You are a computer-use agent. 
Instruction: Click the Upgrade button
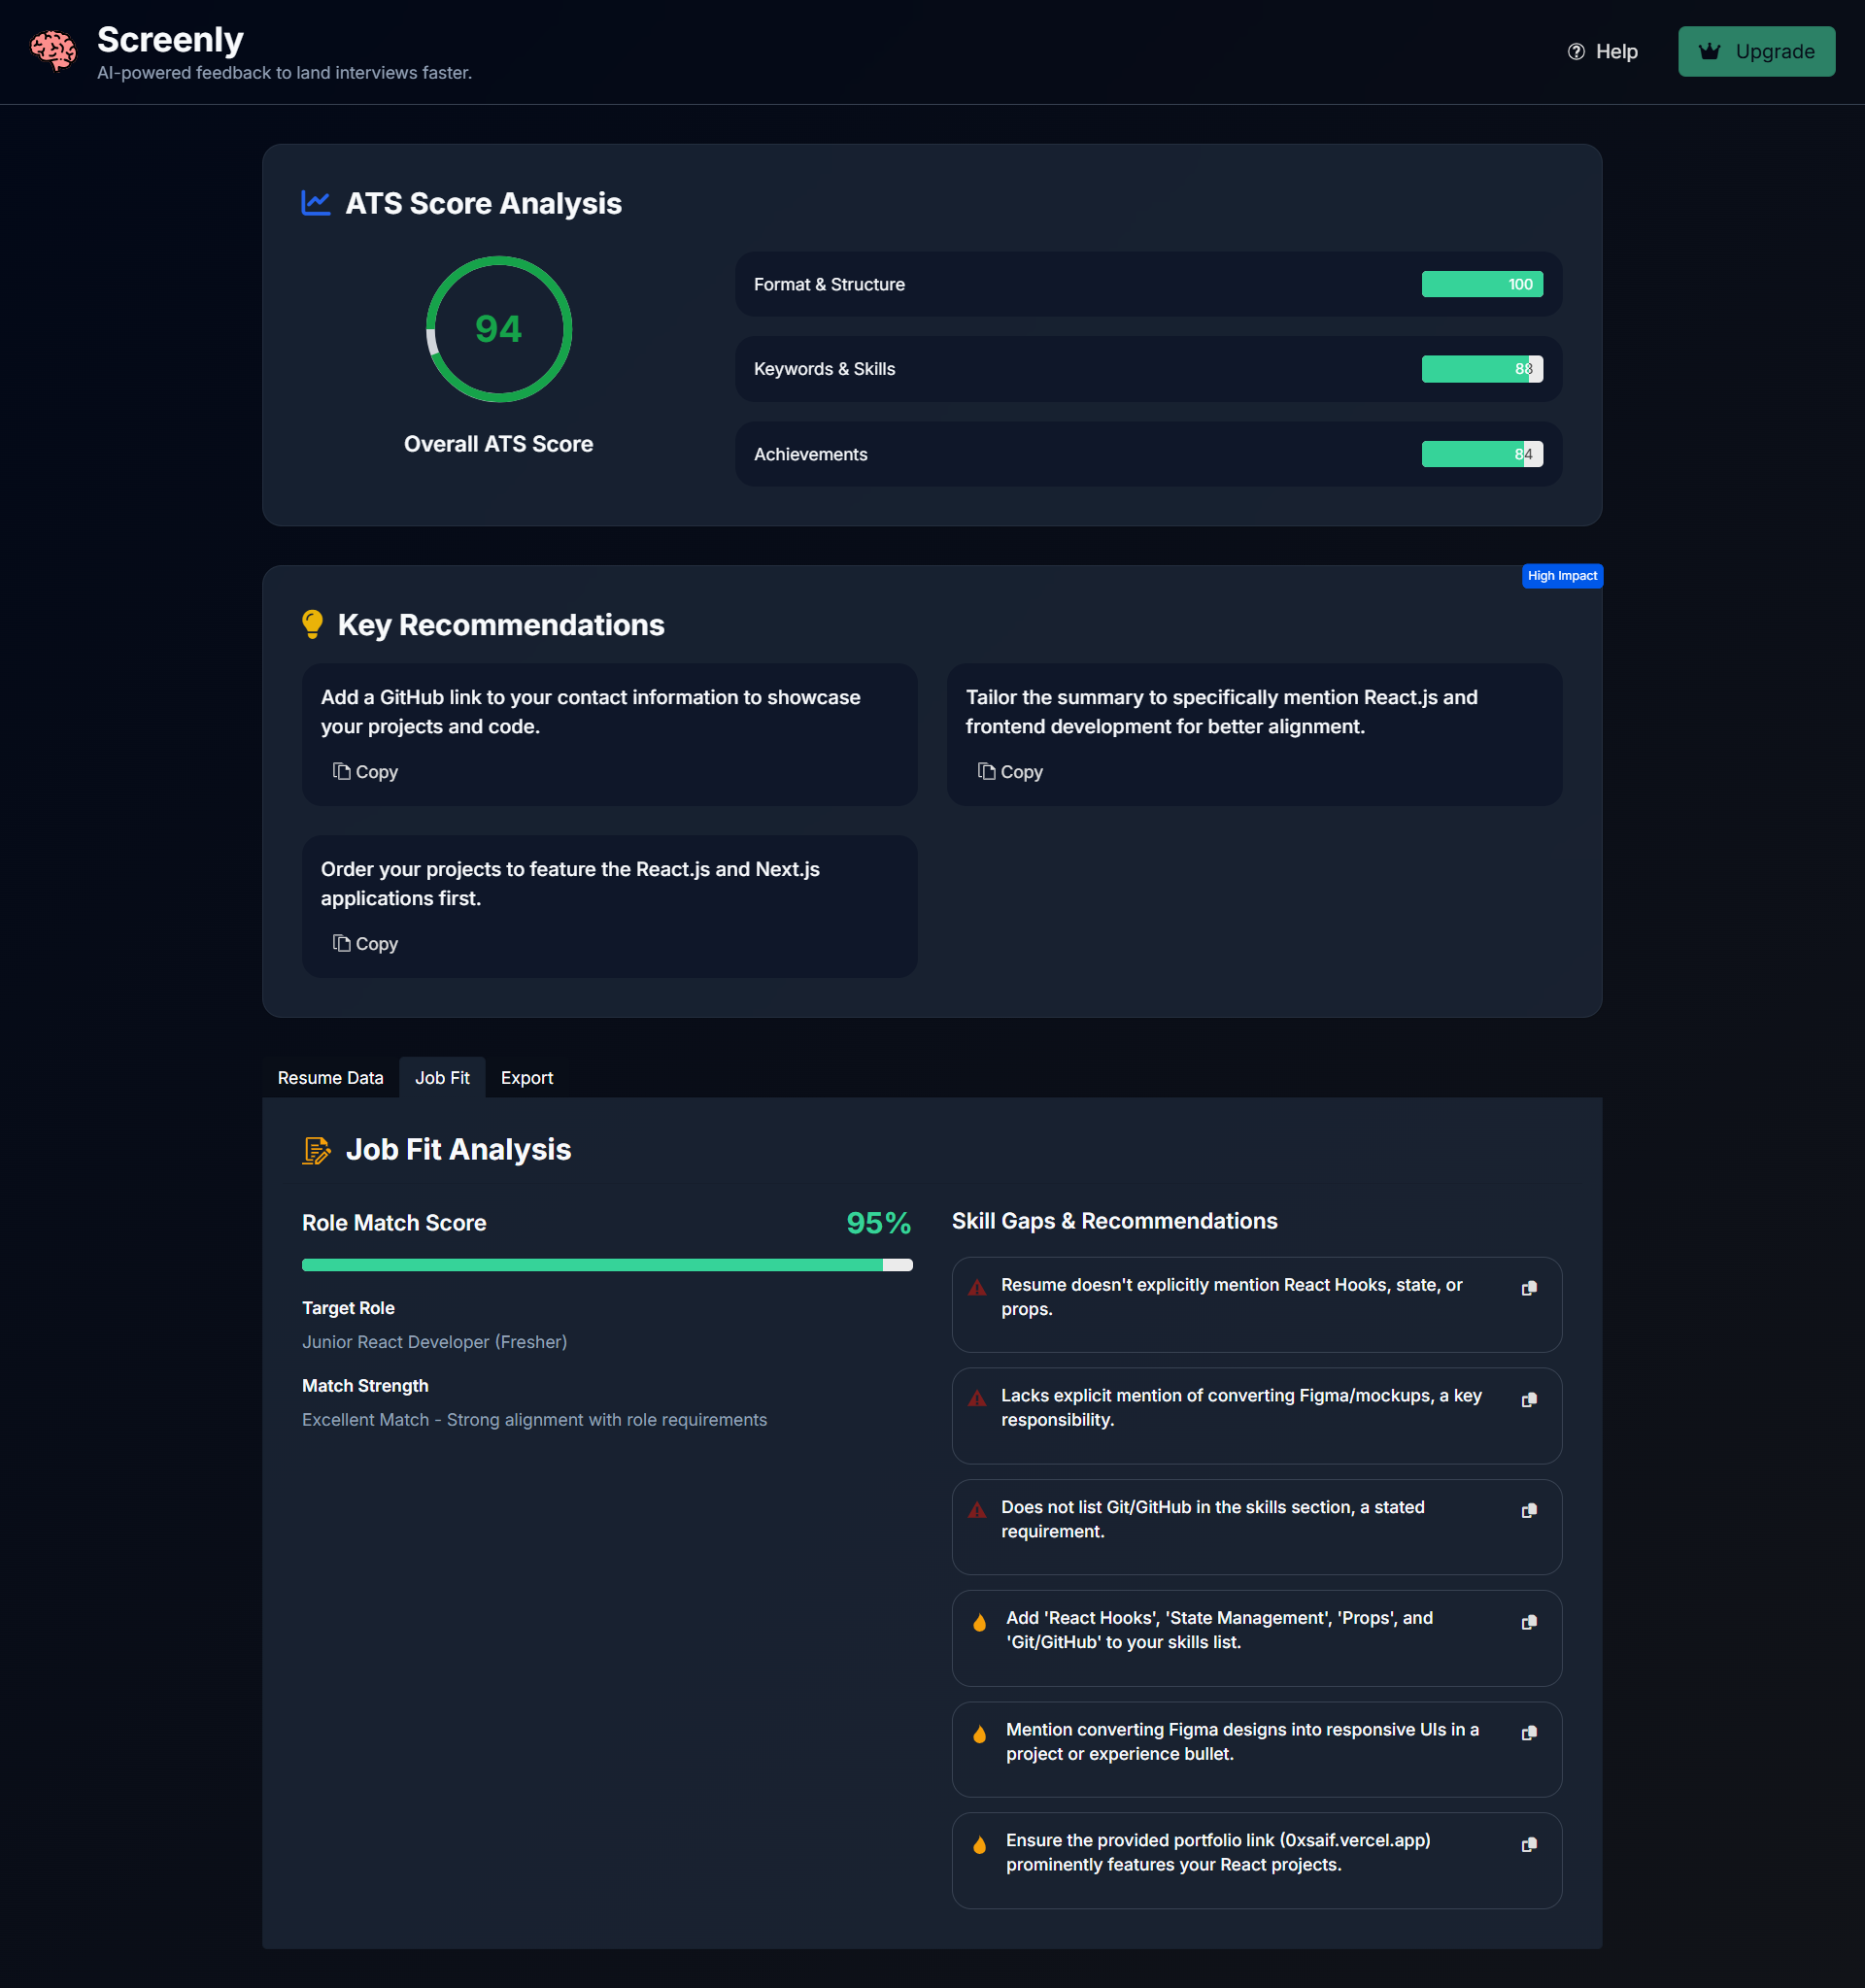[x=1755, y=52]
